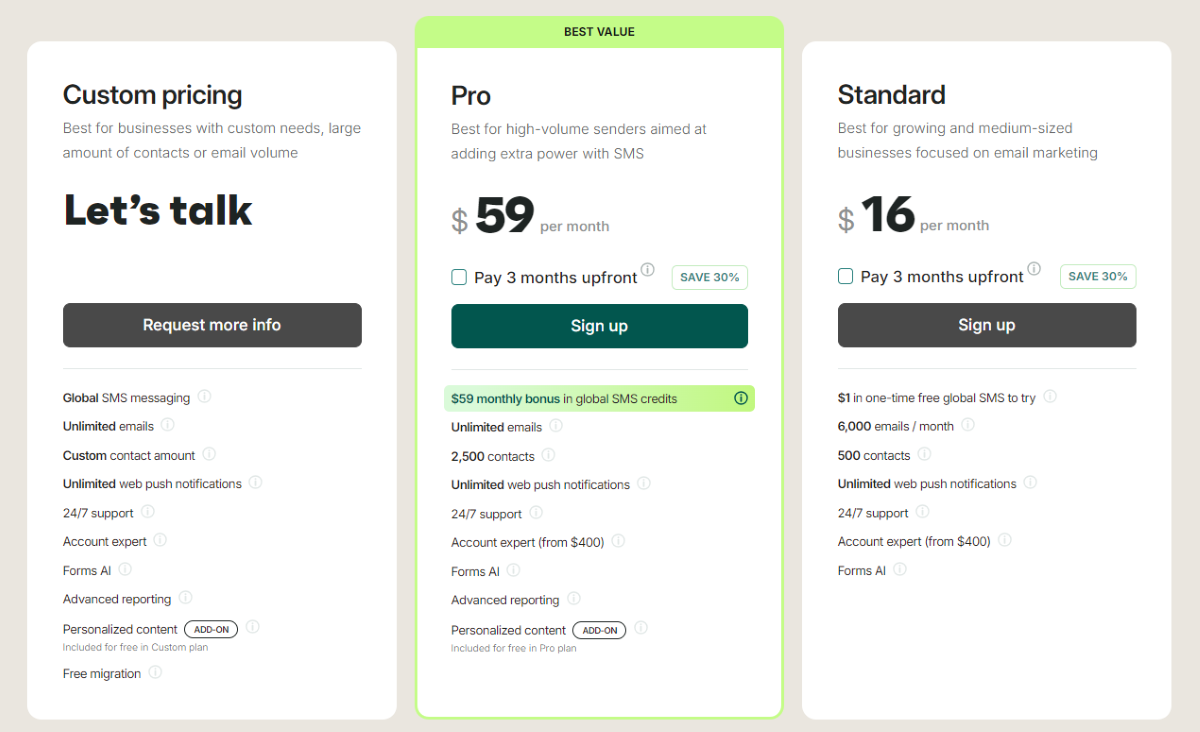
Task: Click info icon next to 500 contacts
Action: tap(924, 454)
